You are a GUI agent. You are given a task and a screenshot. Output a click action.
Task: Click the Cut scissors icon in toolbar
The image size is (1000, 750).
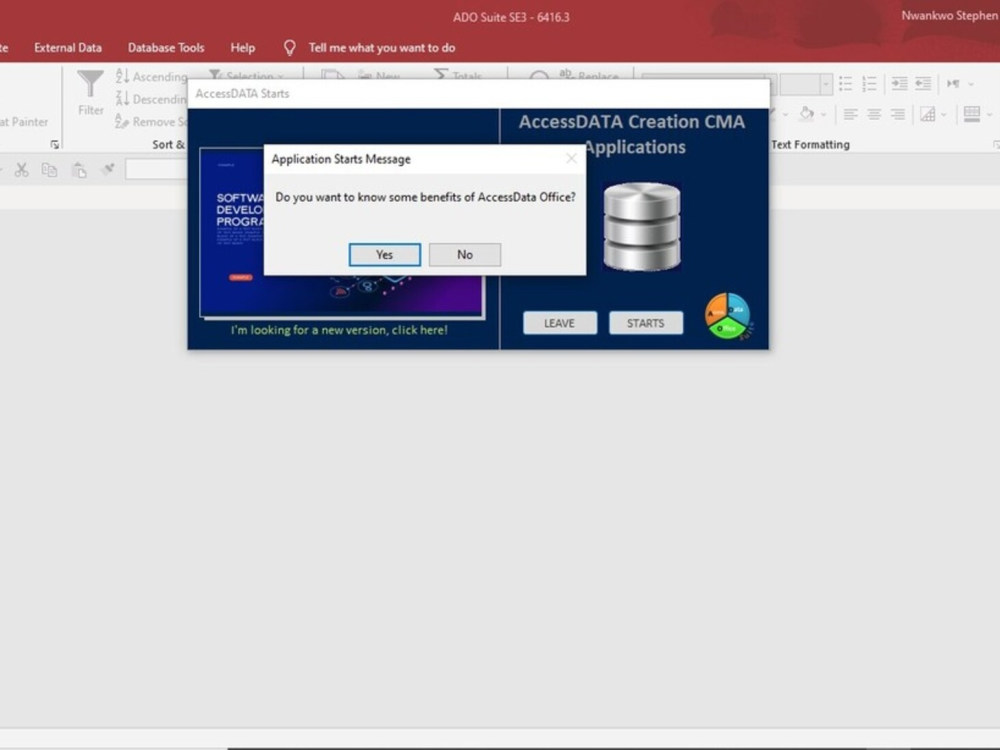[x=22, y=170]
